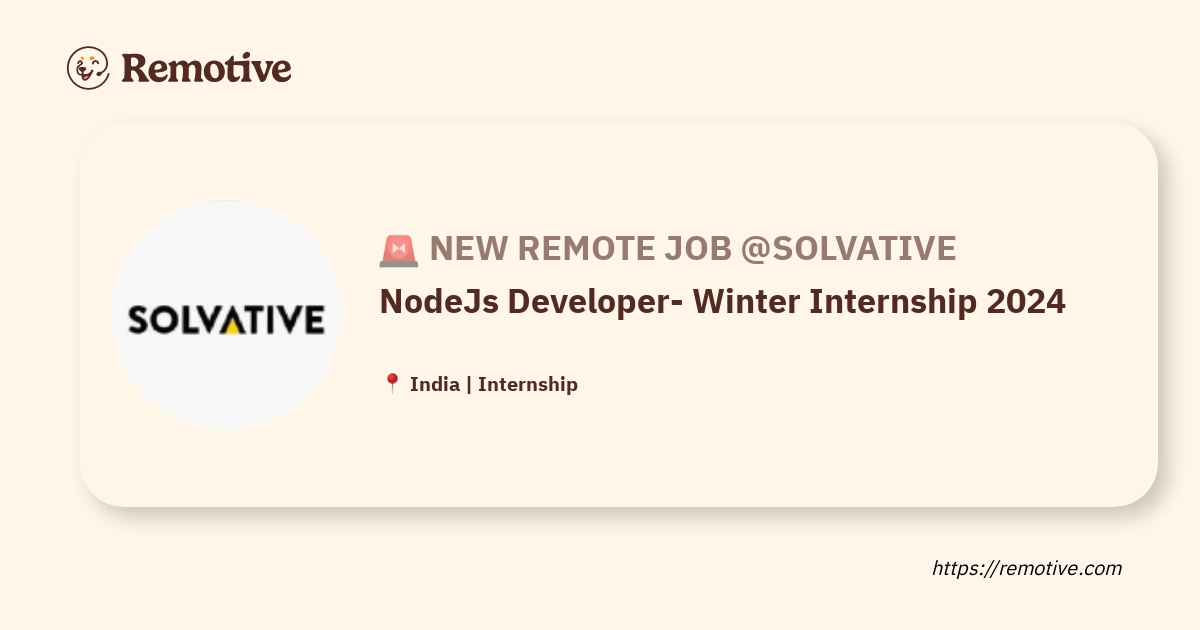
Task: Open the Remotive wordmark homepage link
Action: (206, 68)
